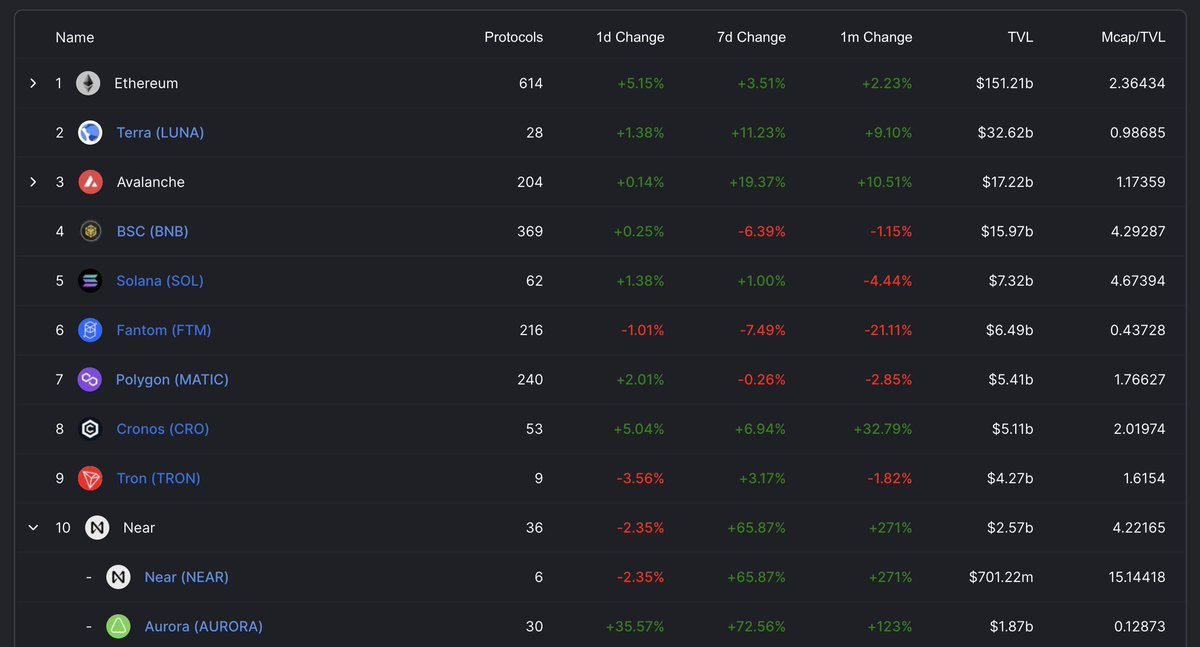Click the Cronos logo icon

pos(90,429)
